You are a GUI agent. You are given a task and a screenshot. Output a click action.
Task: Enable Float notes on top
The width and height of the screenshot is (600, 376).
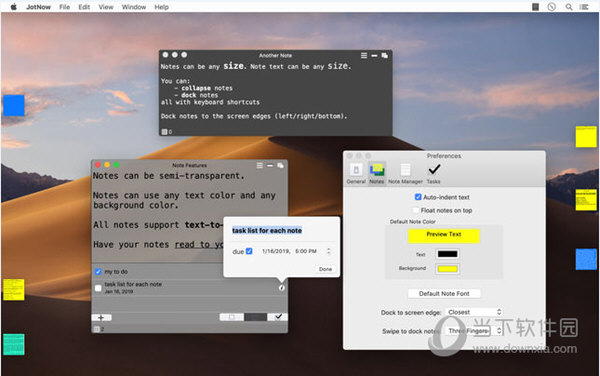(416, 210)
